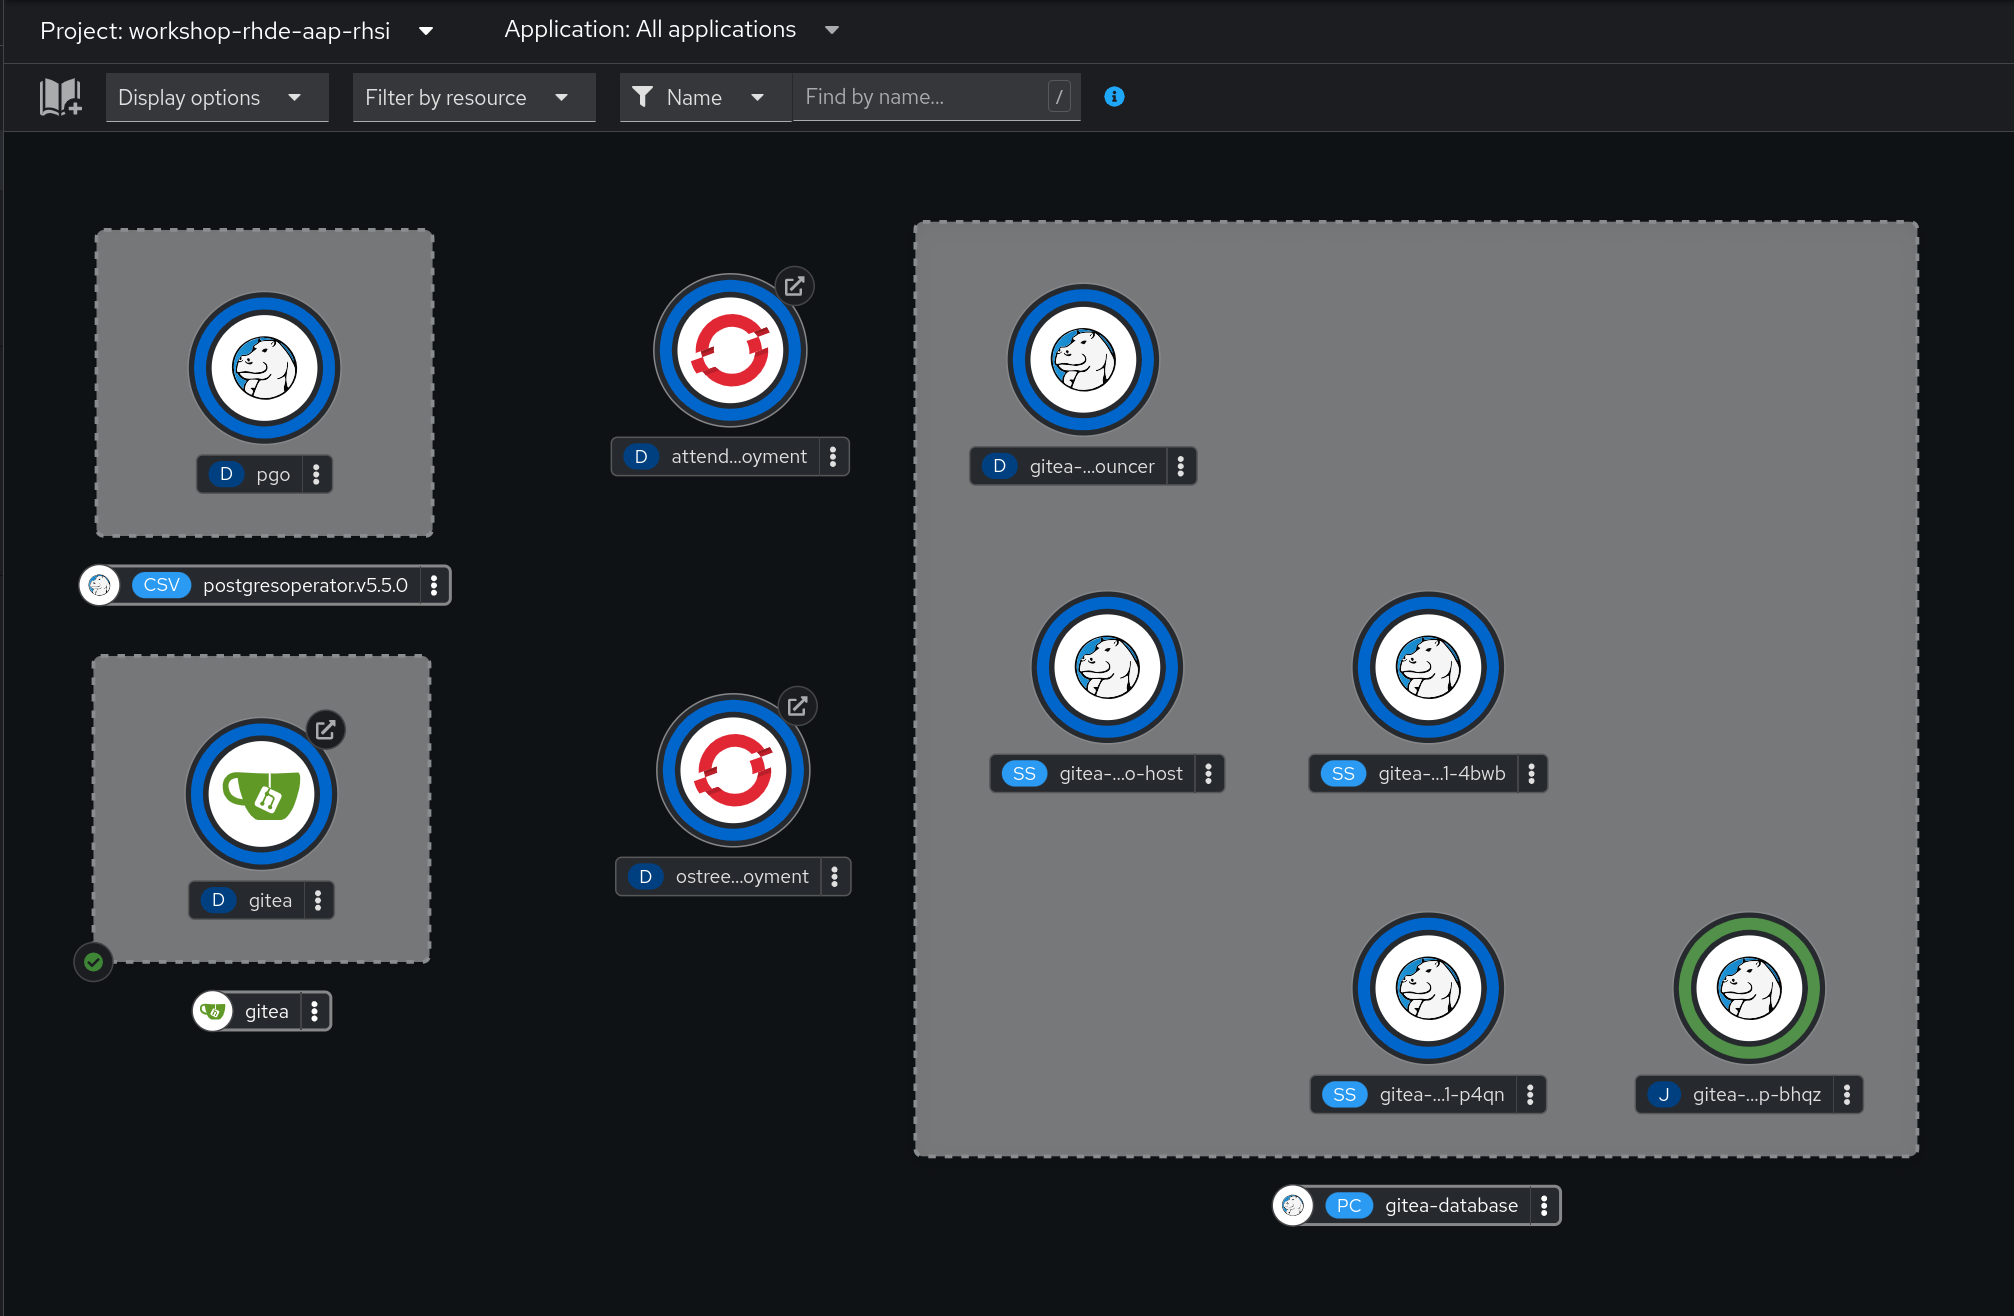Open kebab menu for gitea-...o-host
The height and width of the screenshot is (1316, 2014).
(1209, 773)
